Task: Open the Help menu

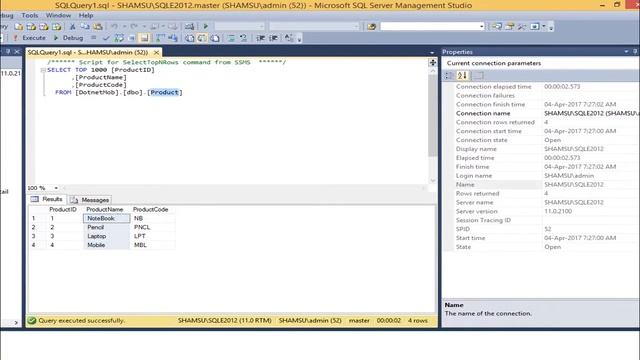Action: 86,15
